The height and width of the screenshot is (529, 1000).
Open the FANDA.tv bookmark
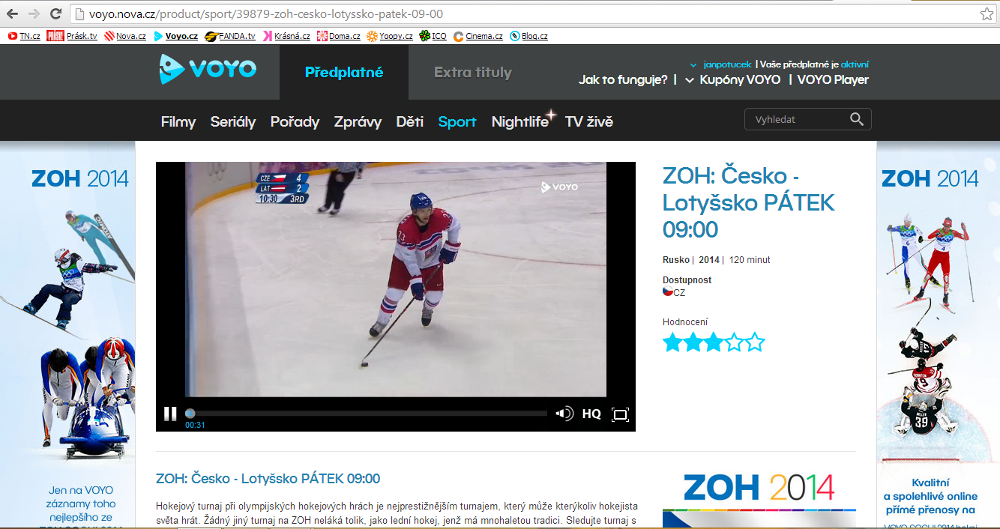pyautogui.click(x=230, y=36)
